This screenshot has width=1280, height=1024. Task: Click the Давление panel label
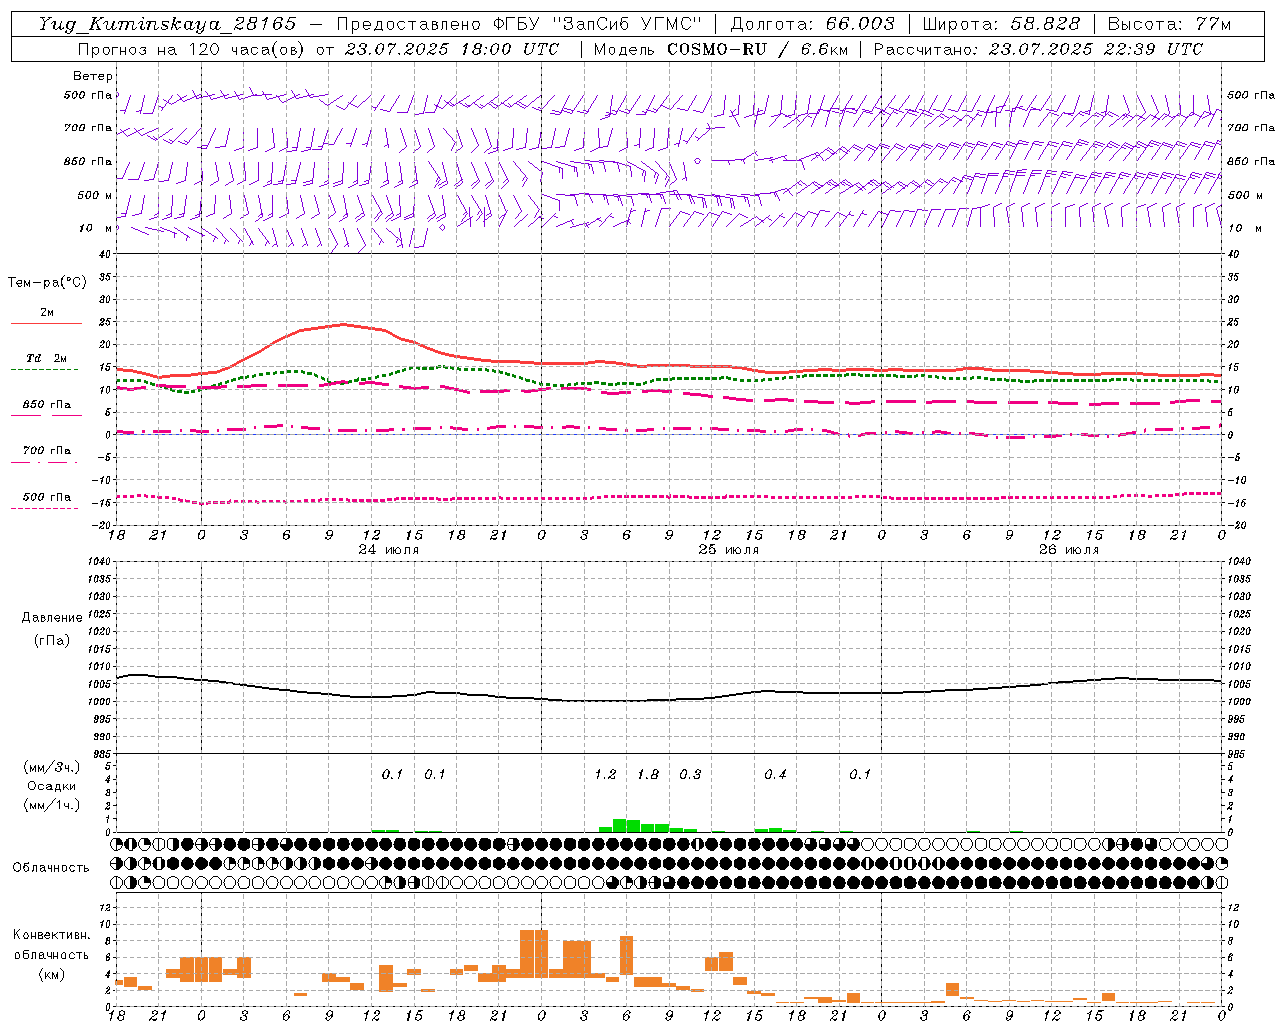(x=52, y=618)
